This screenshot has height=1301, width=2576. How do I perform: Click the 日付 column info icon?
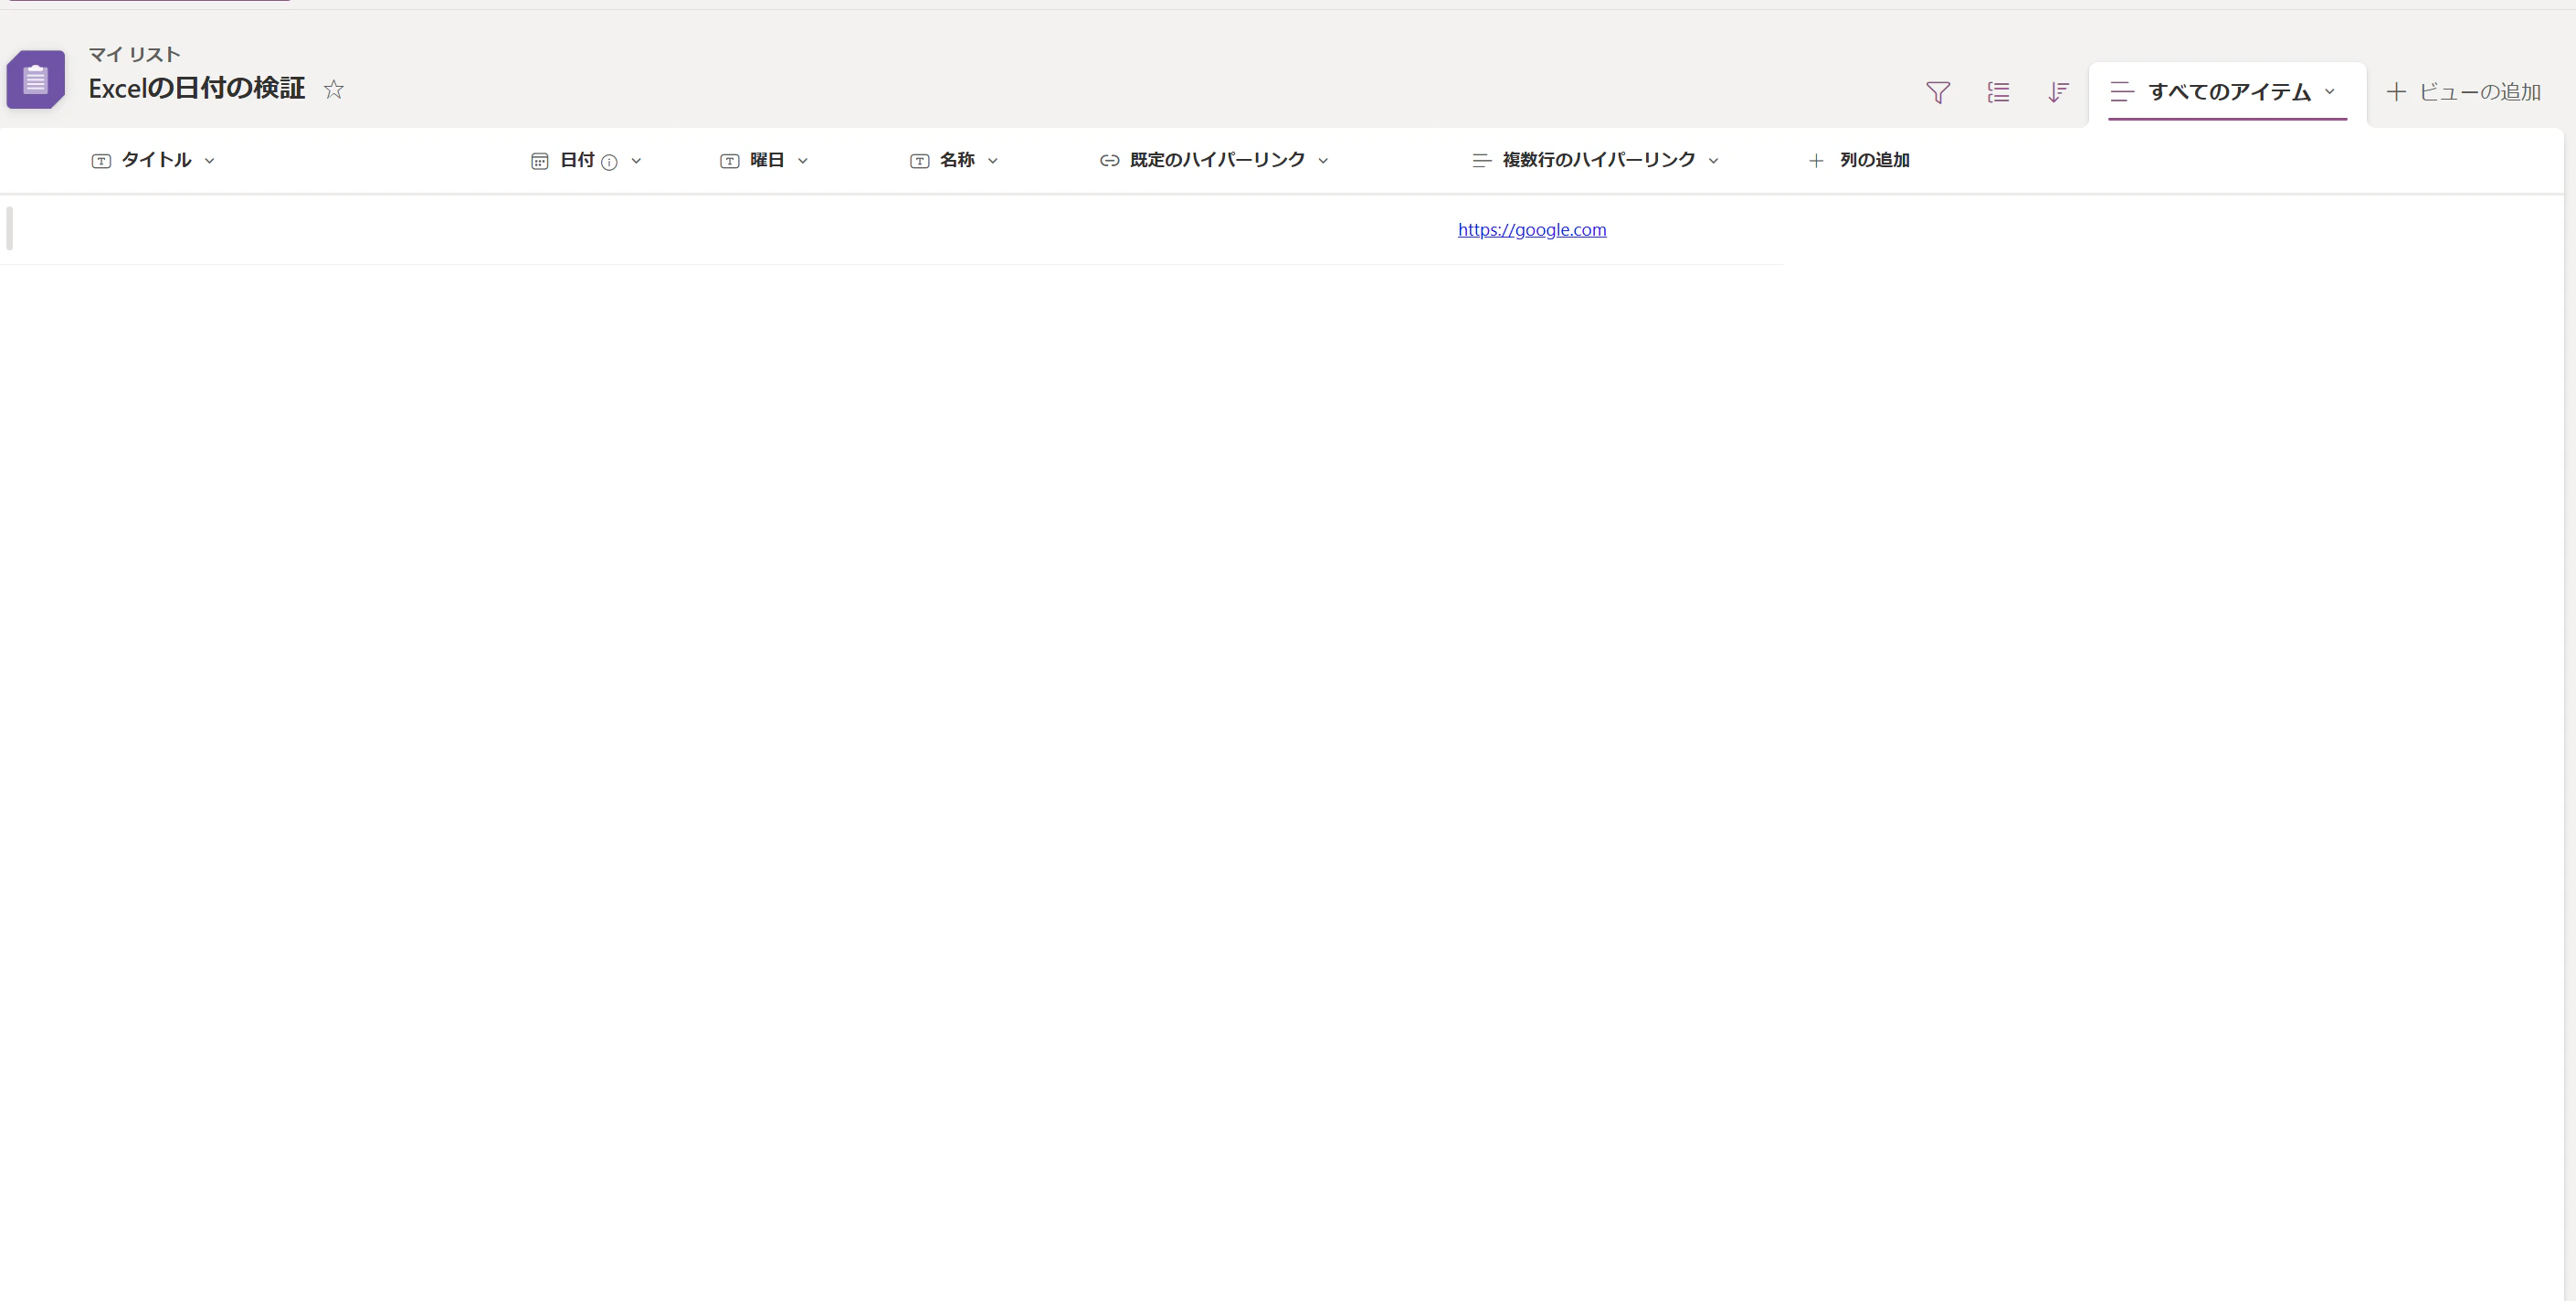[x=609, y=162]
